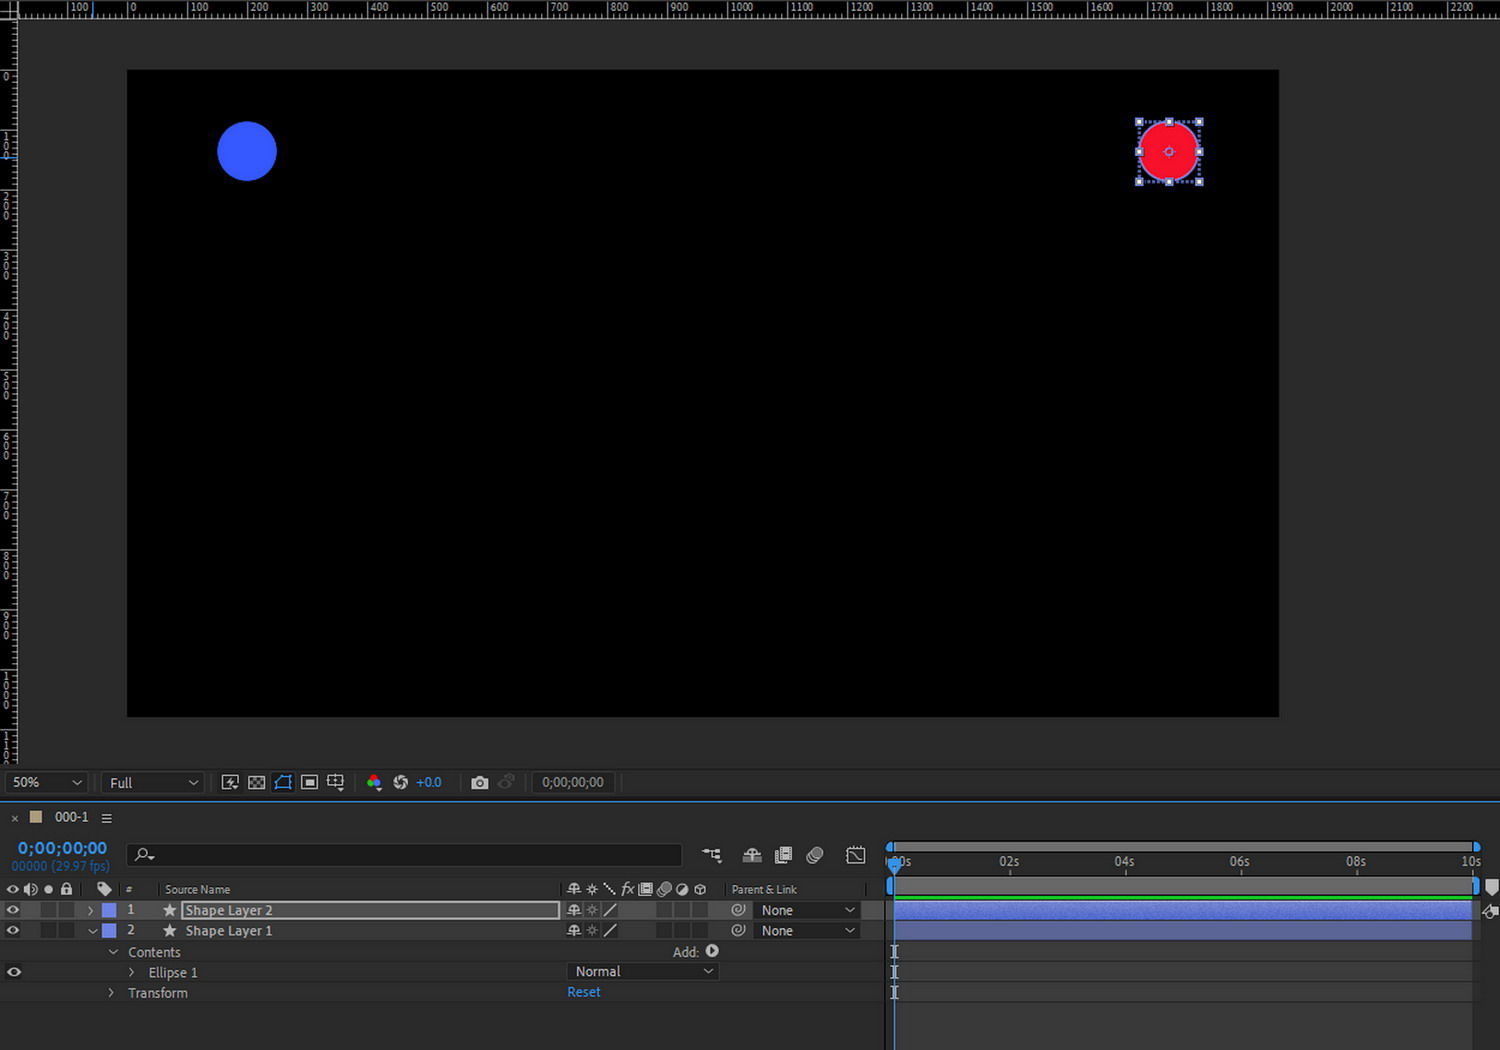Screen dimensions: 1500x1050
Task: Open the 000-1 timeline panel menu
Action: pos(107,818)
